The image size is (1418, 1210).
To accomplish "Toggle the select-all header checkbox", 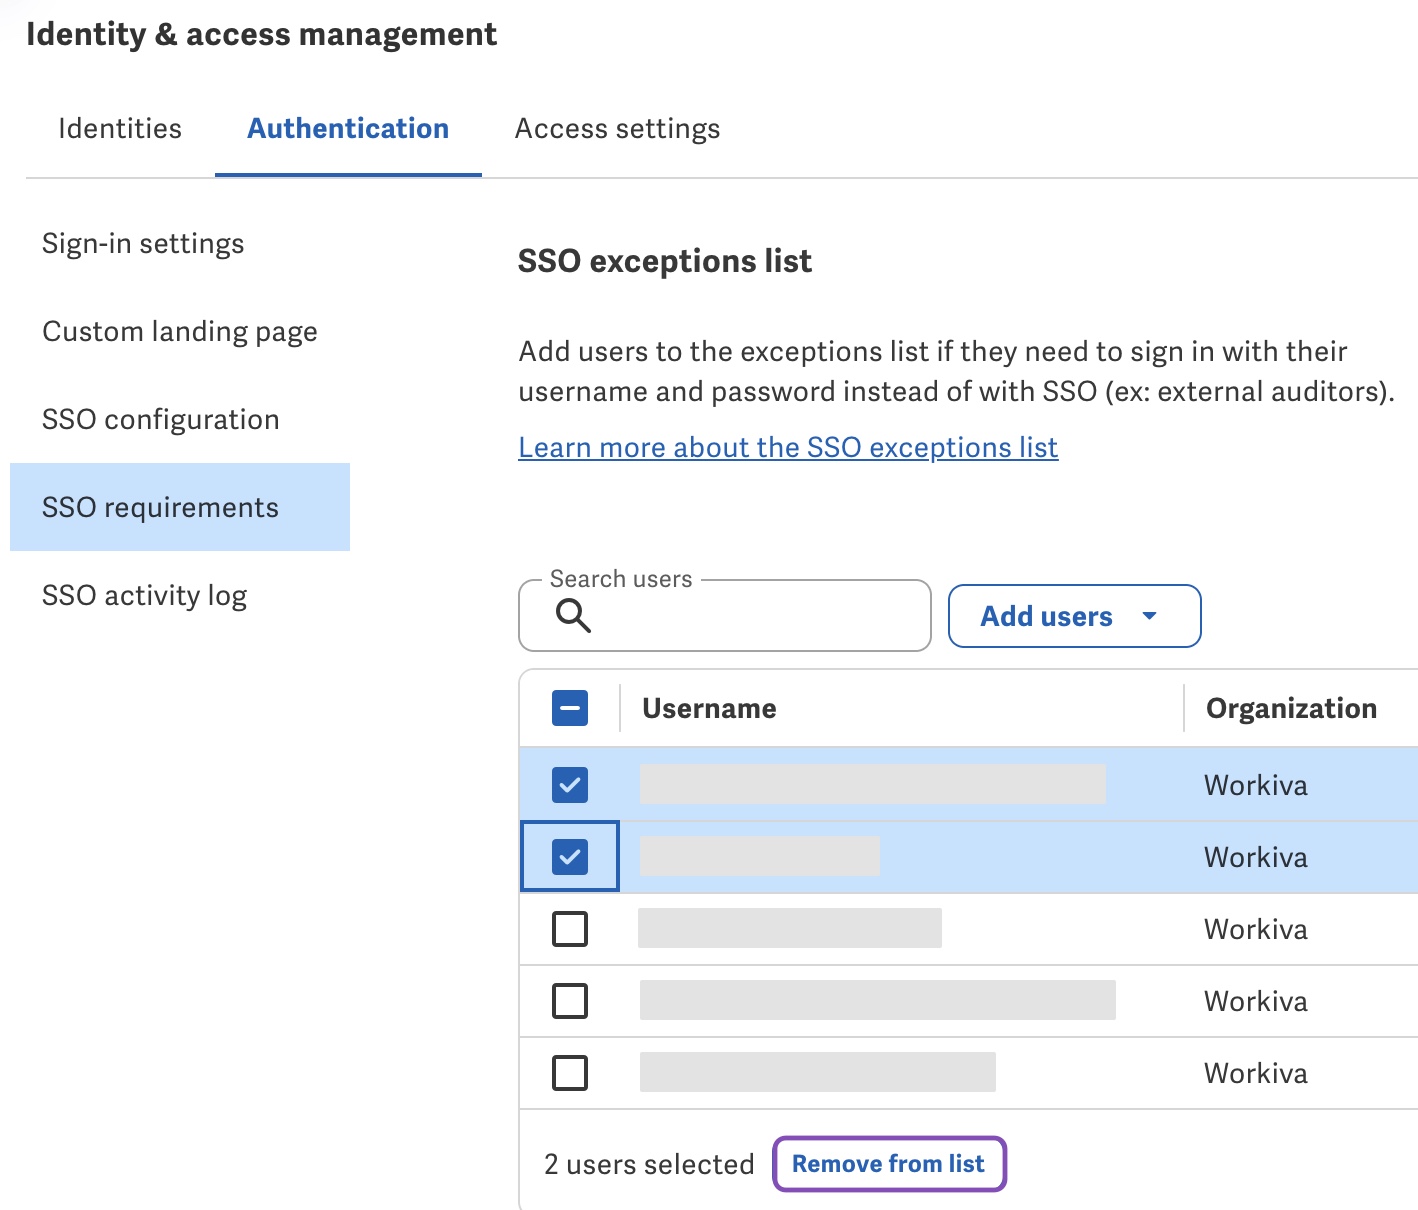I will 570,708.
